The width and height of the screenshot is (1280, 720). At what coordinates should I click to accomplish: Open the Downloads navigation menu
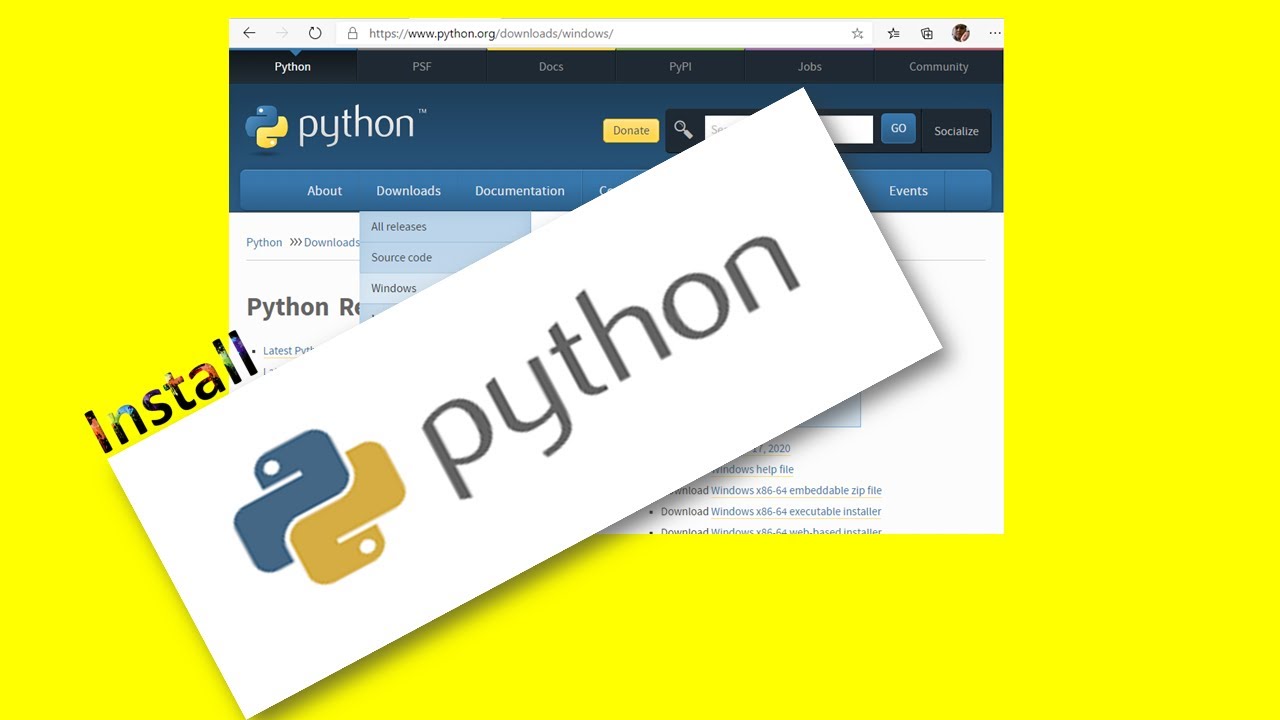408,191
